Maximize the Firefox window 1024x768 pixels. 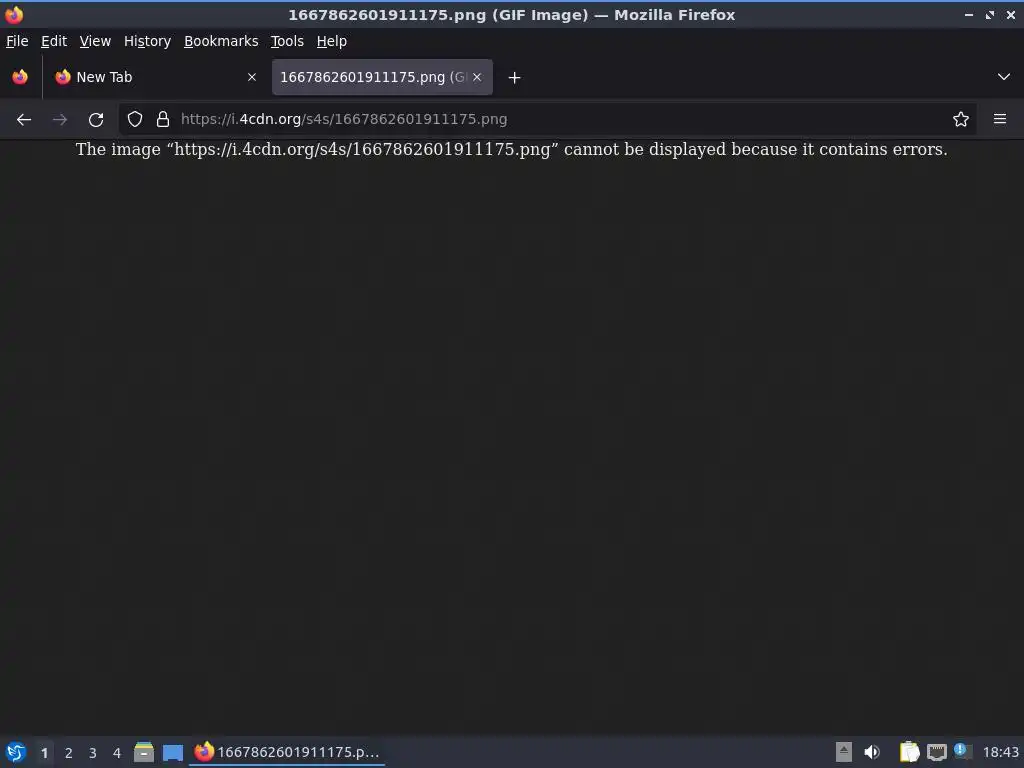tap(990, 14)
